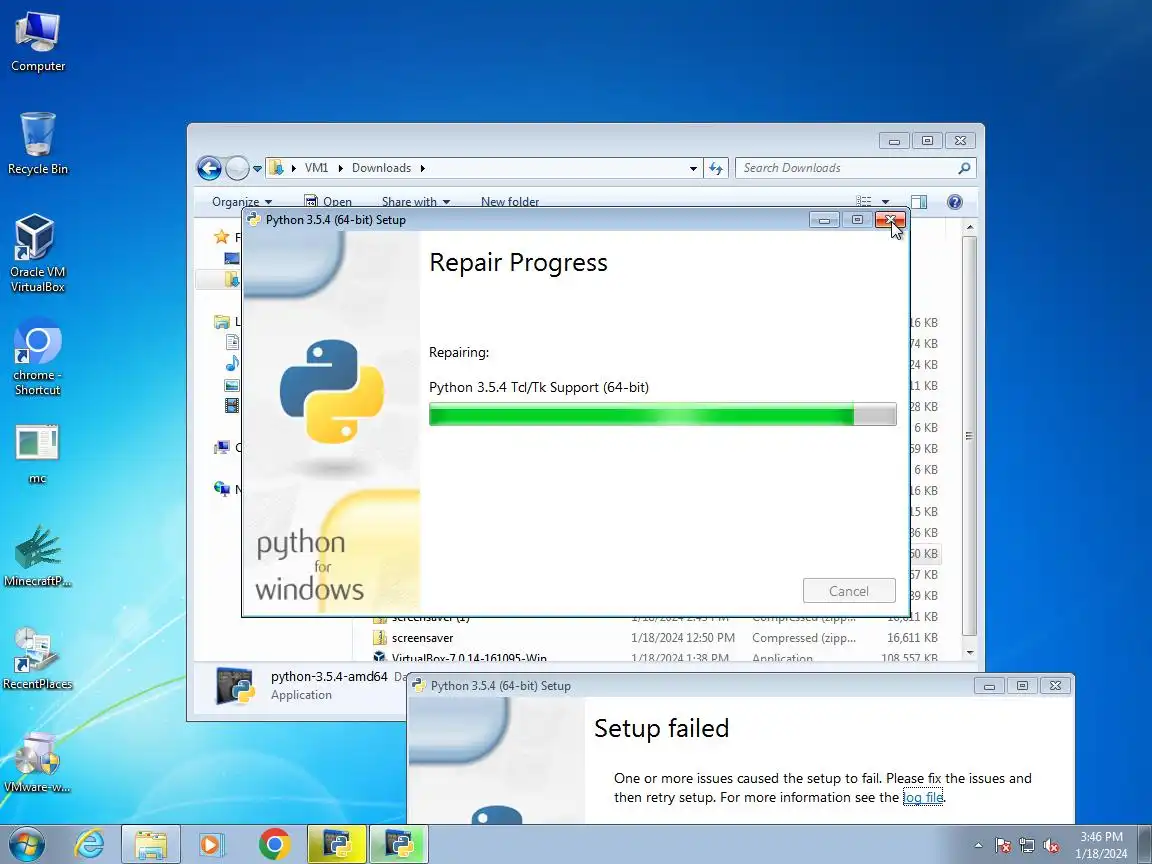
Task: Launch Internet Explorer from the taskbar
Action: pyautogui.click(x=89, y=844)
